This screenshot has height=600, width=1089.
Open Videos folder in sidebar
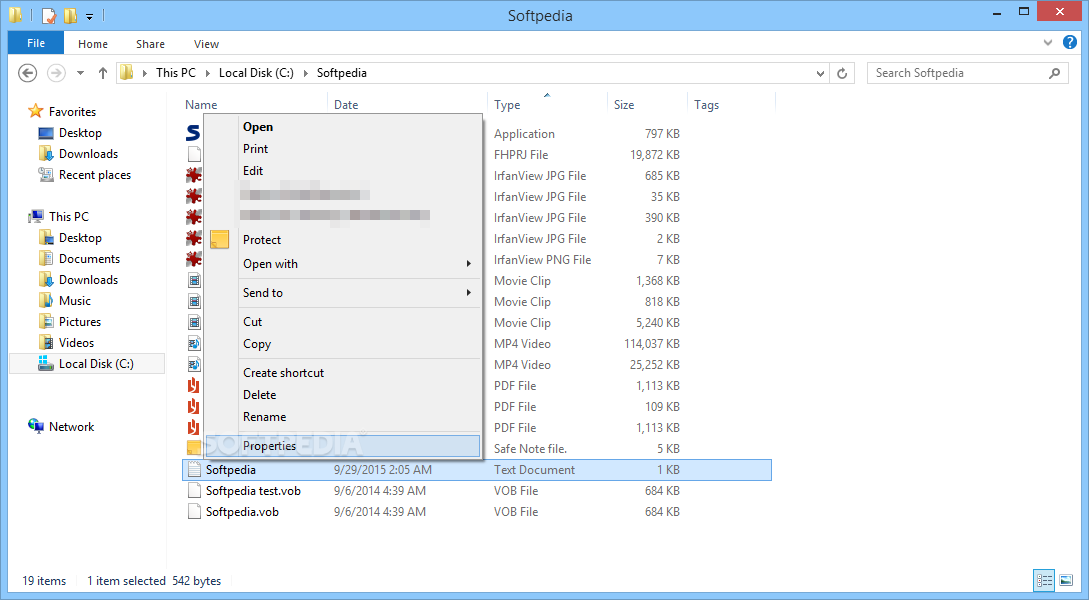(x=76, y=342)
